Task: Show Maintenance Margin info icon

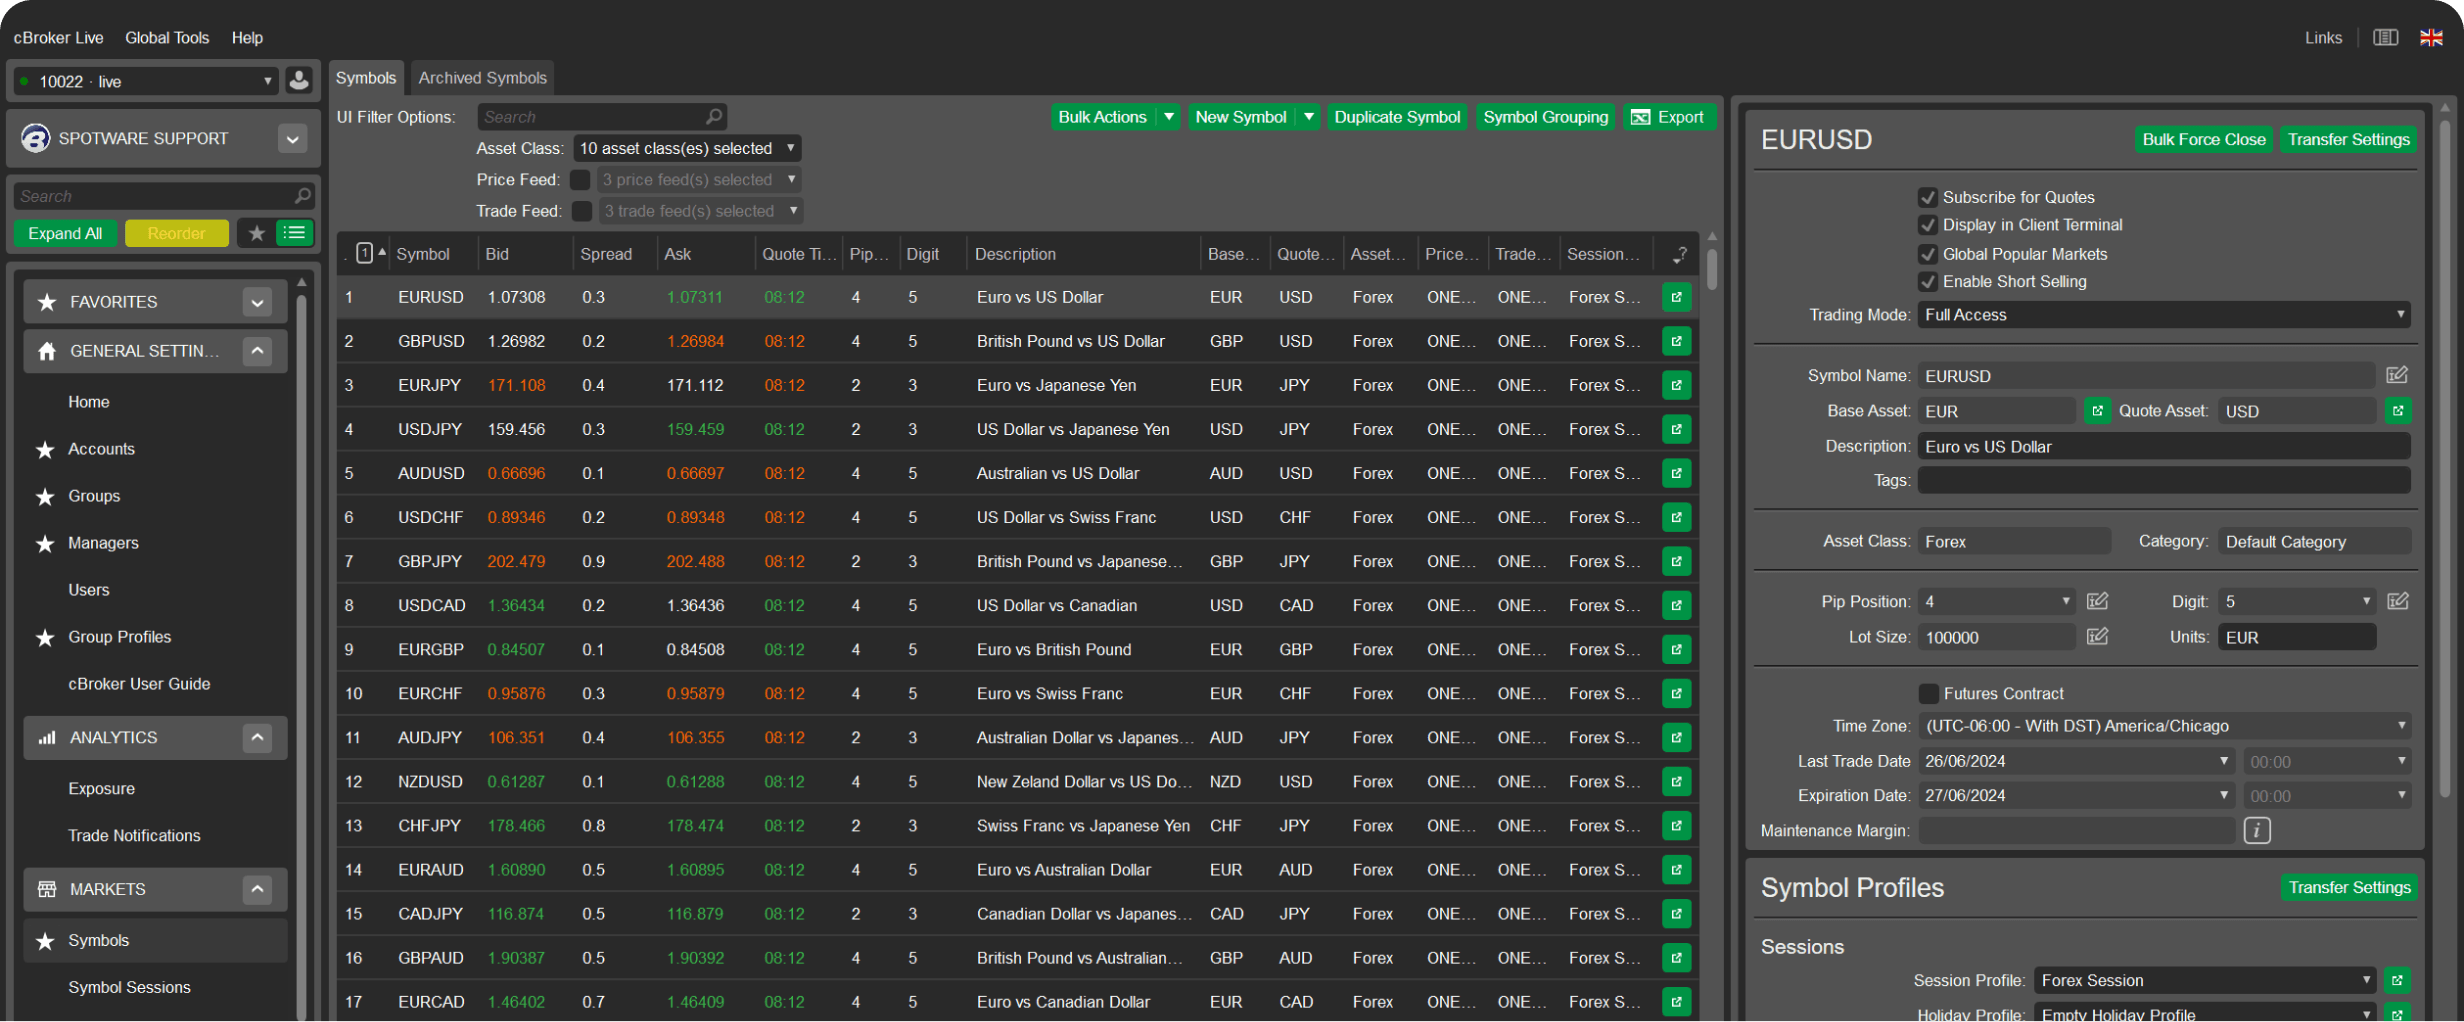Action: coord(2257,831)
